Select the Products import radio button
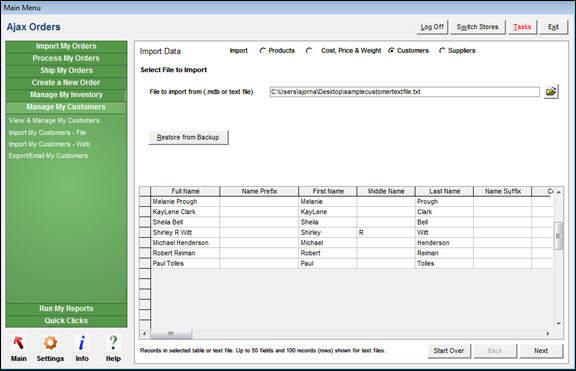The image size is (576, 371). (x=263, y=51)
